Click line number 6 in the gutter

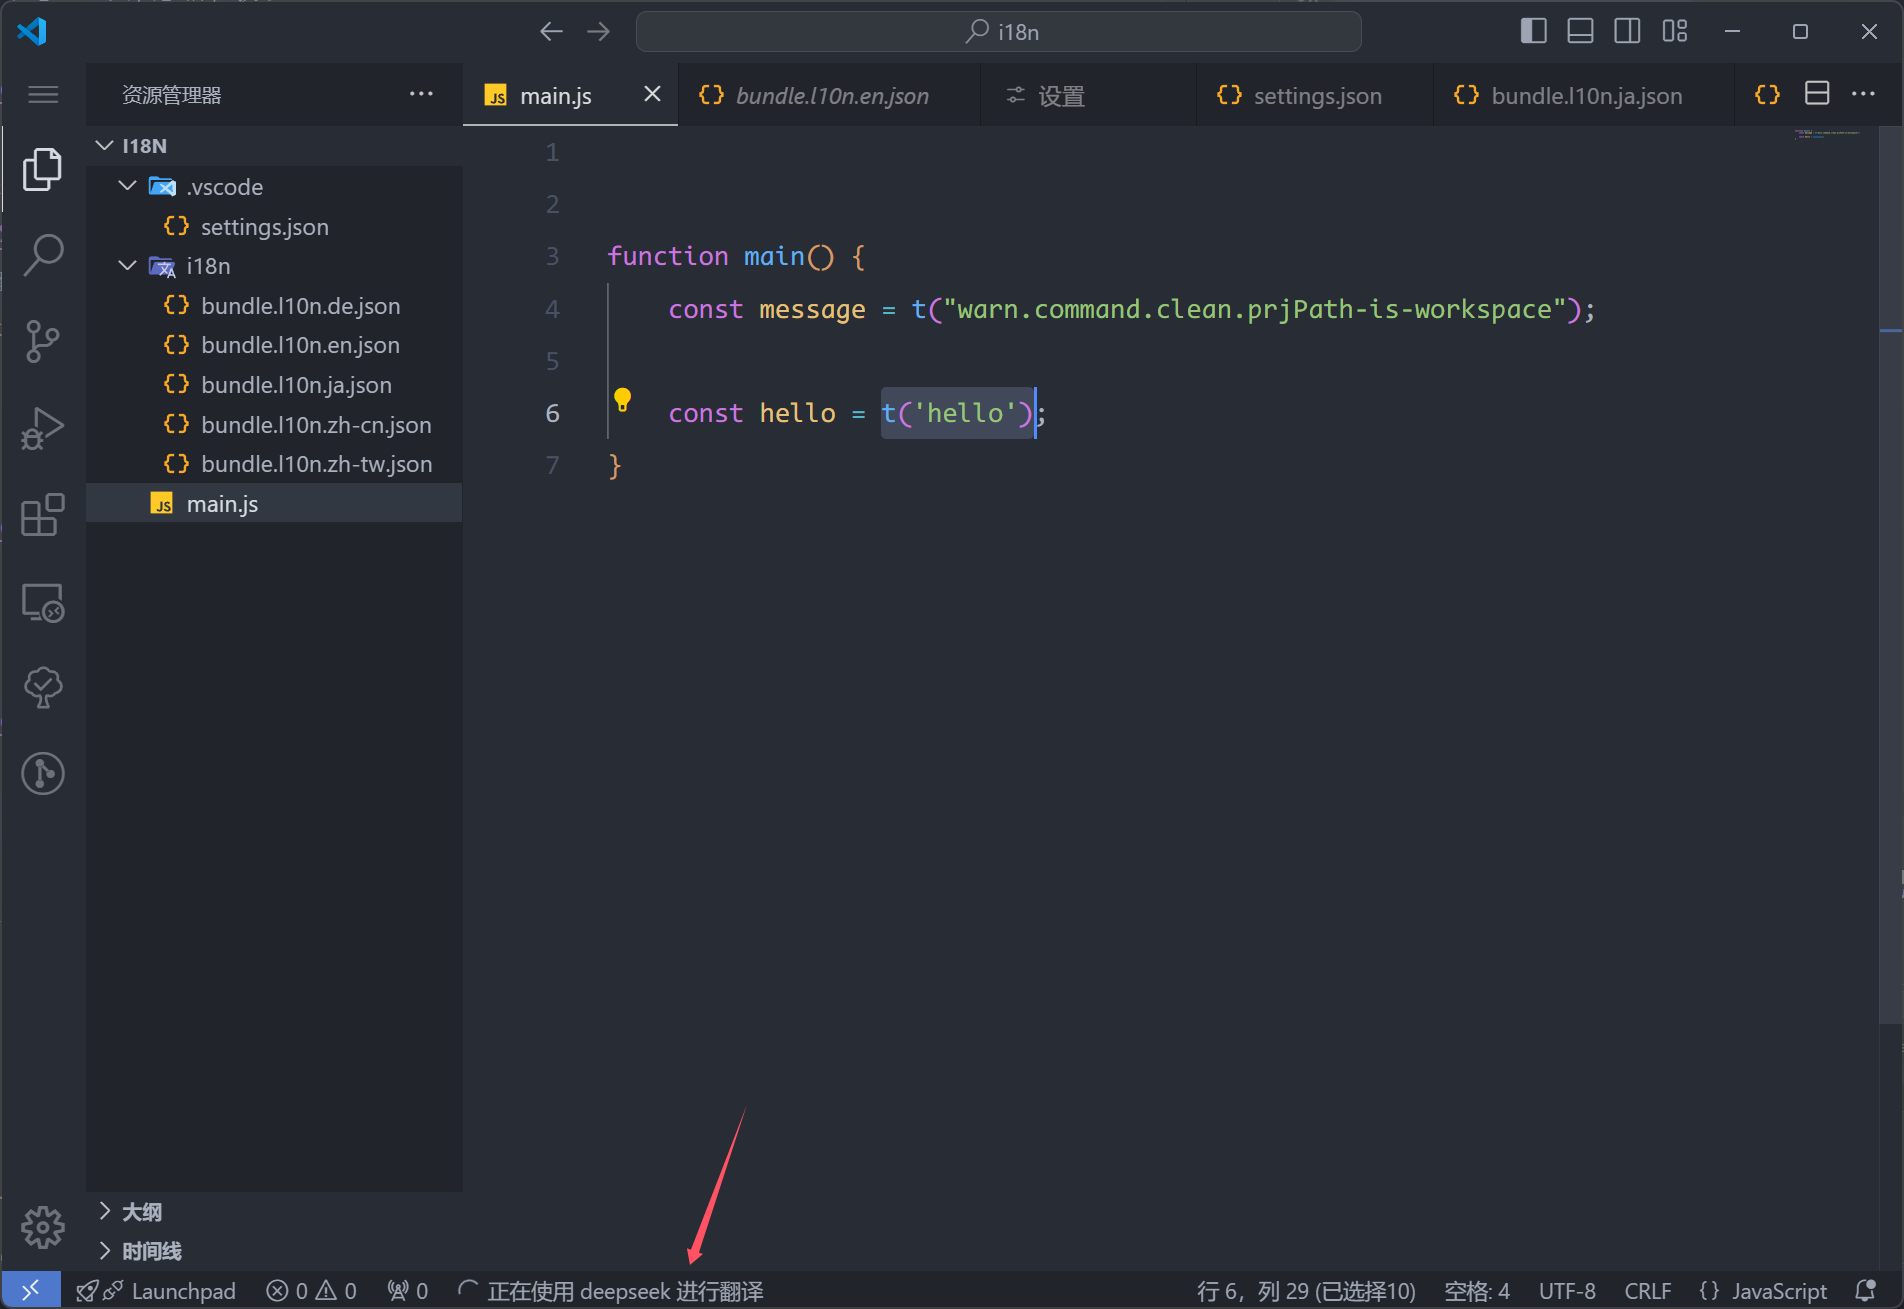pos(552,413)
